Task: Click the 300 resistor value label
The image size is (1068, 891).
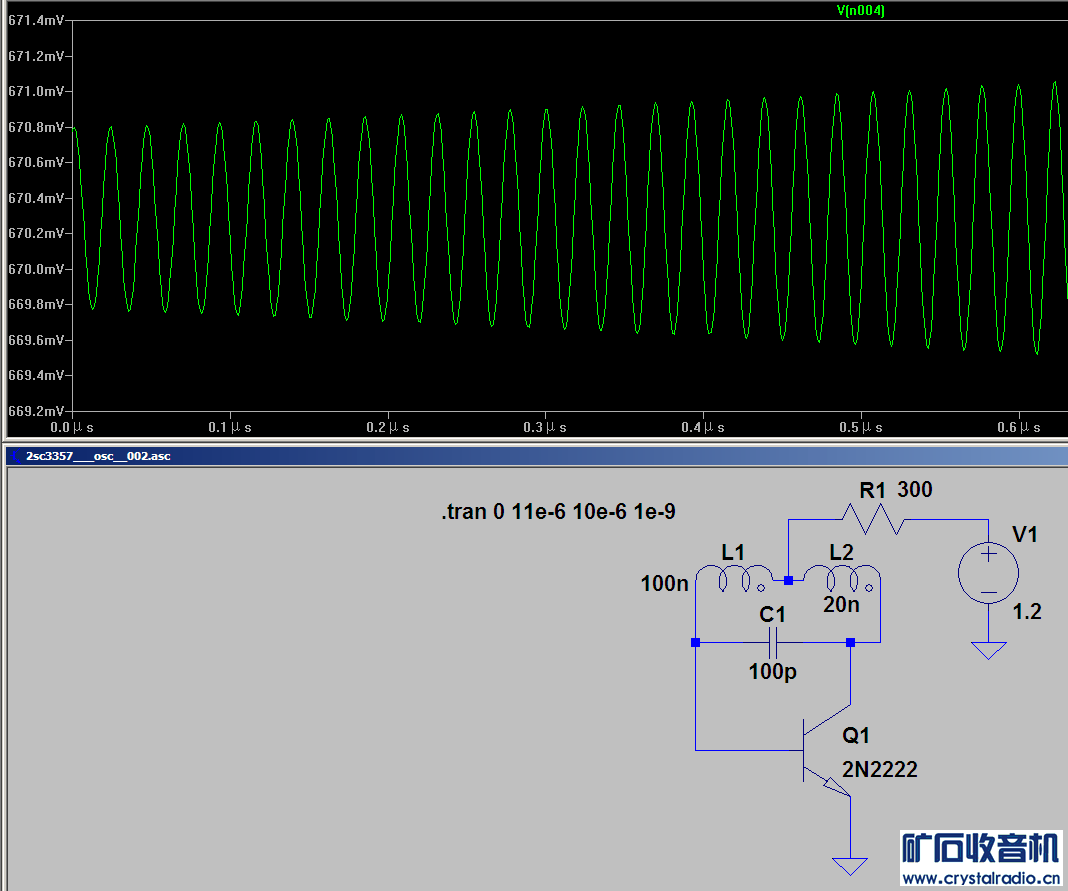Action: [x=915, y=490]
